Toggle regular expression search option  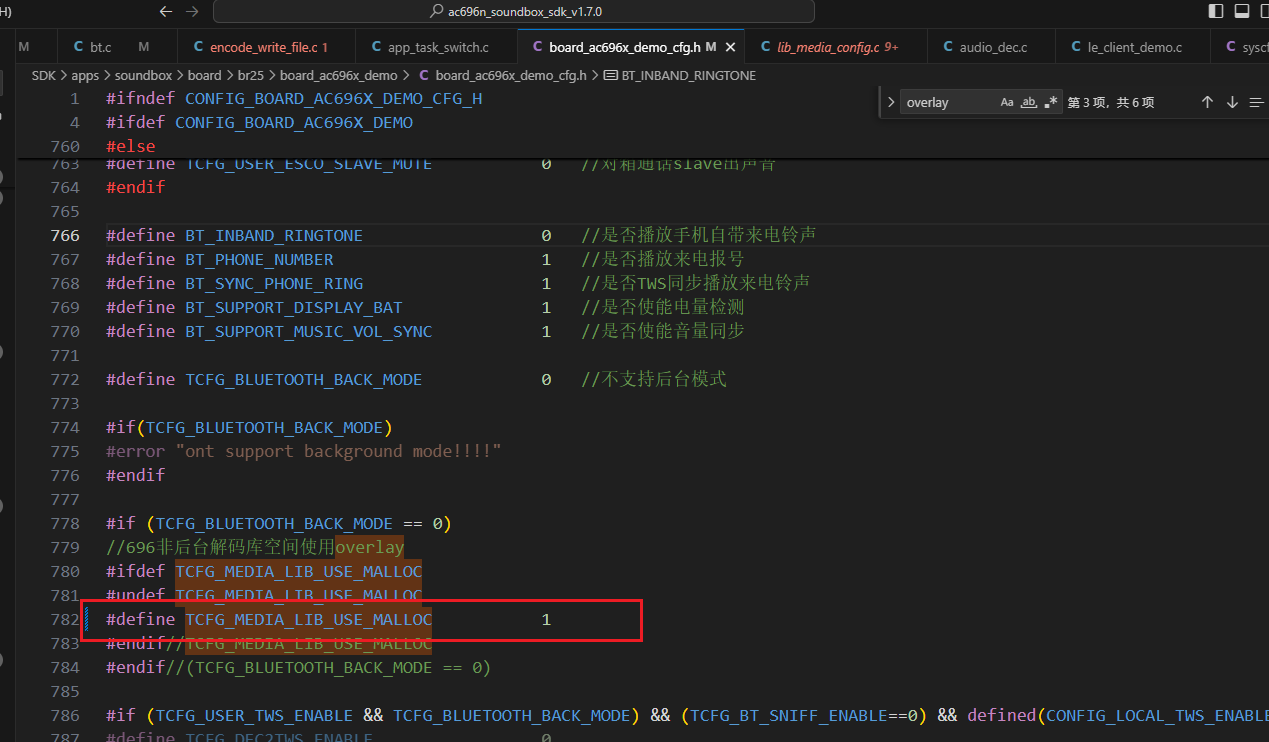pos(1051,102)
